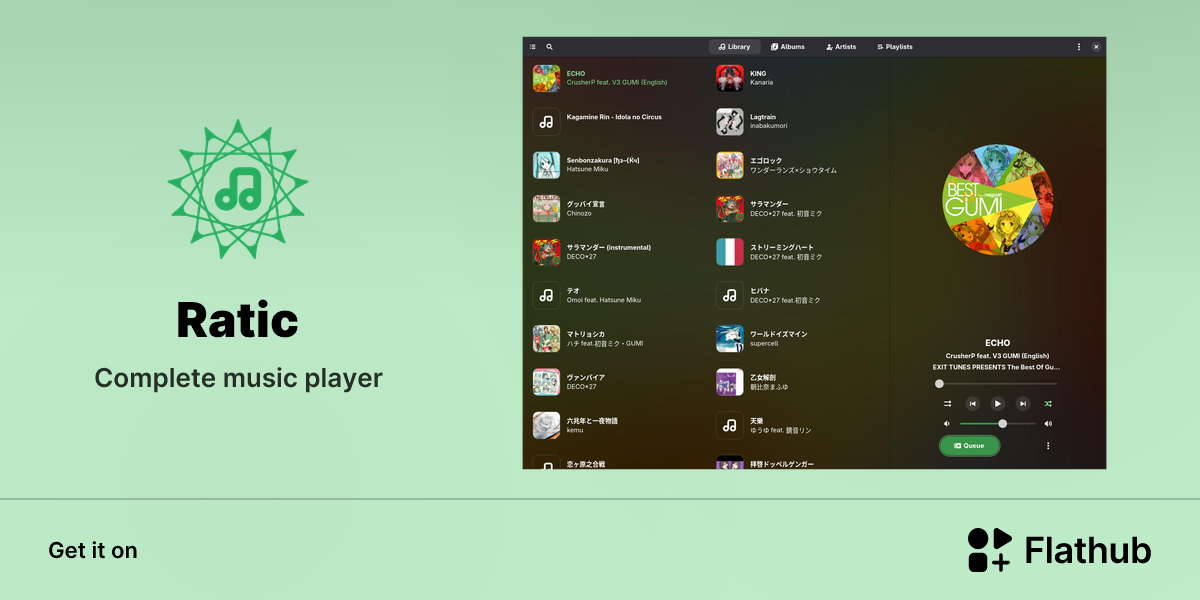Toggle the green shuffle button
Image resolution: width=1200 pixels, height=600 pixels.
click(x=1048, y=404)
